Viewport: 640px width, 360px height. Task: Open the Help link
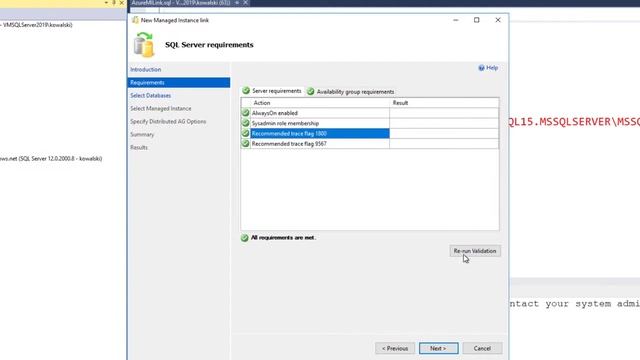[x=492, y=68]
